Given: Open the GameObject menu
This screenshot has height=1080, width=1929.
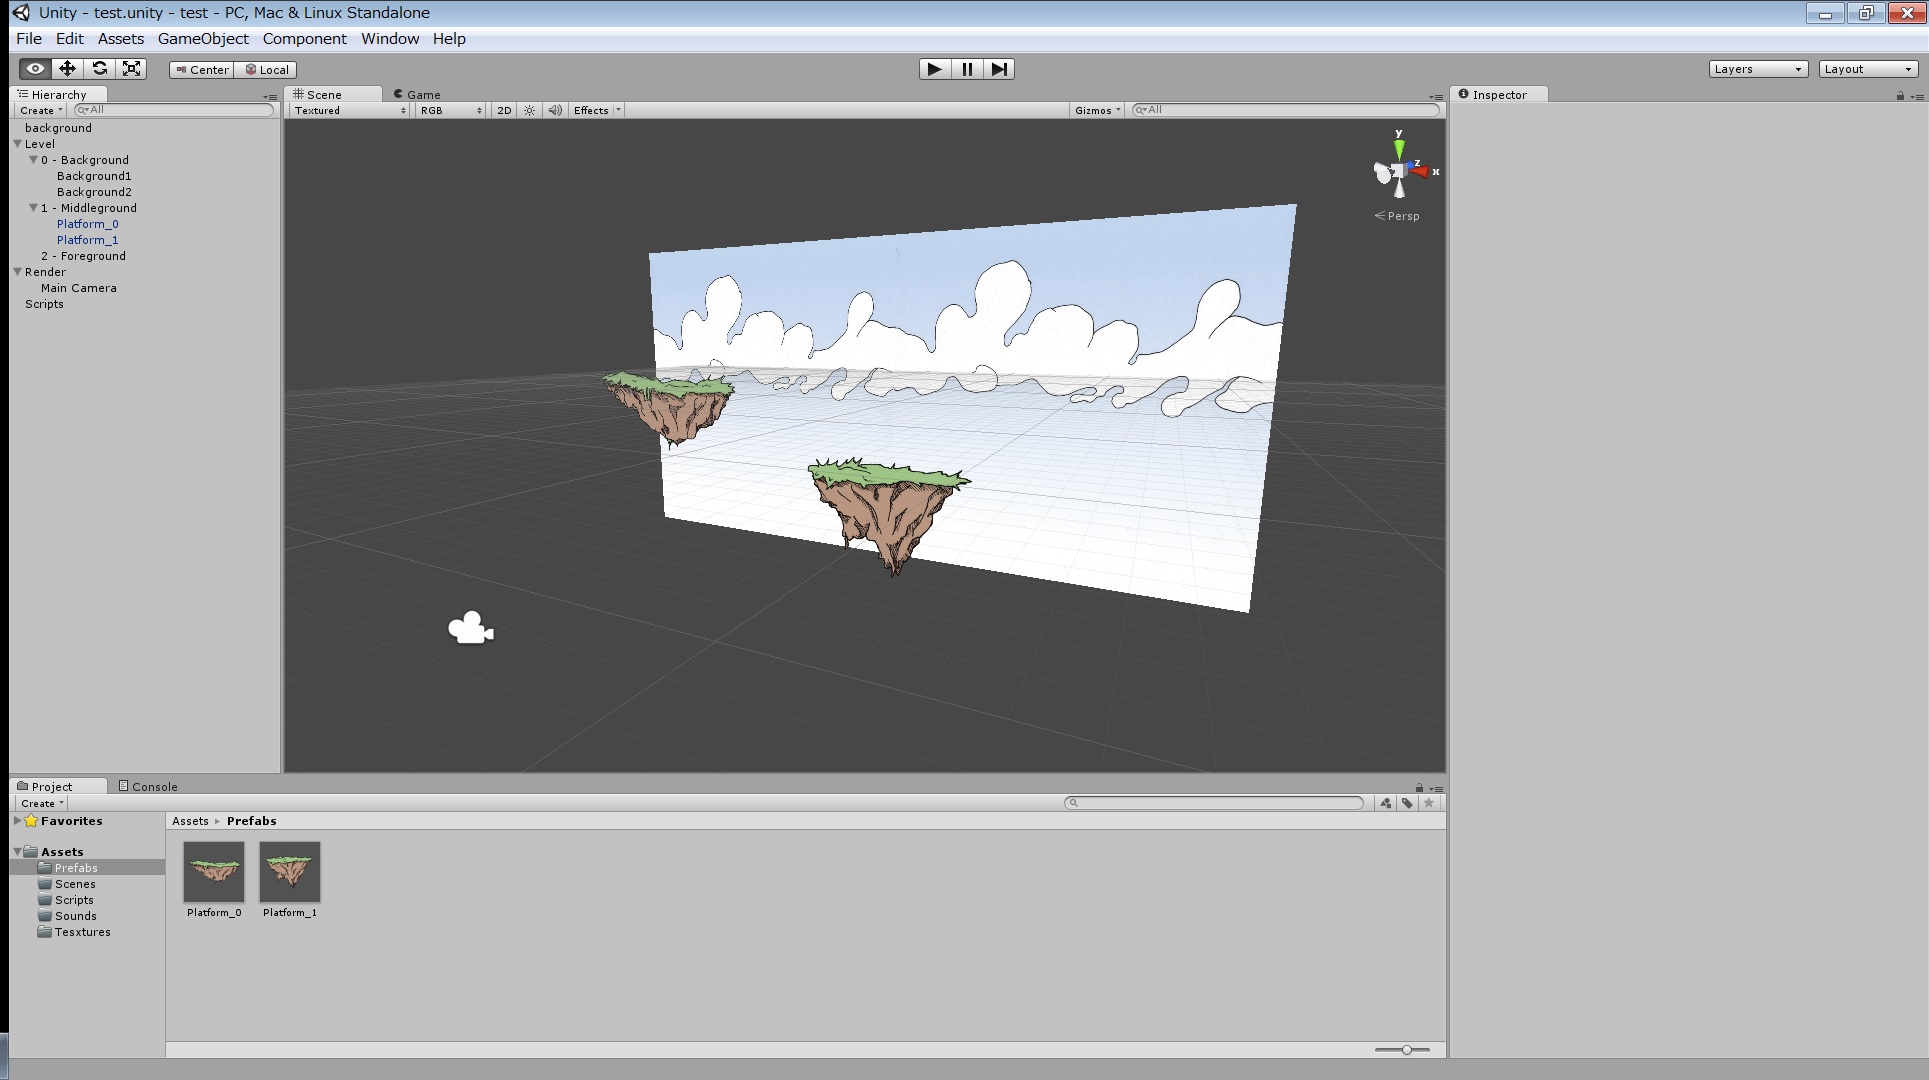Looking at the screenshot, I should coord(203,39).
